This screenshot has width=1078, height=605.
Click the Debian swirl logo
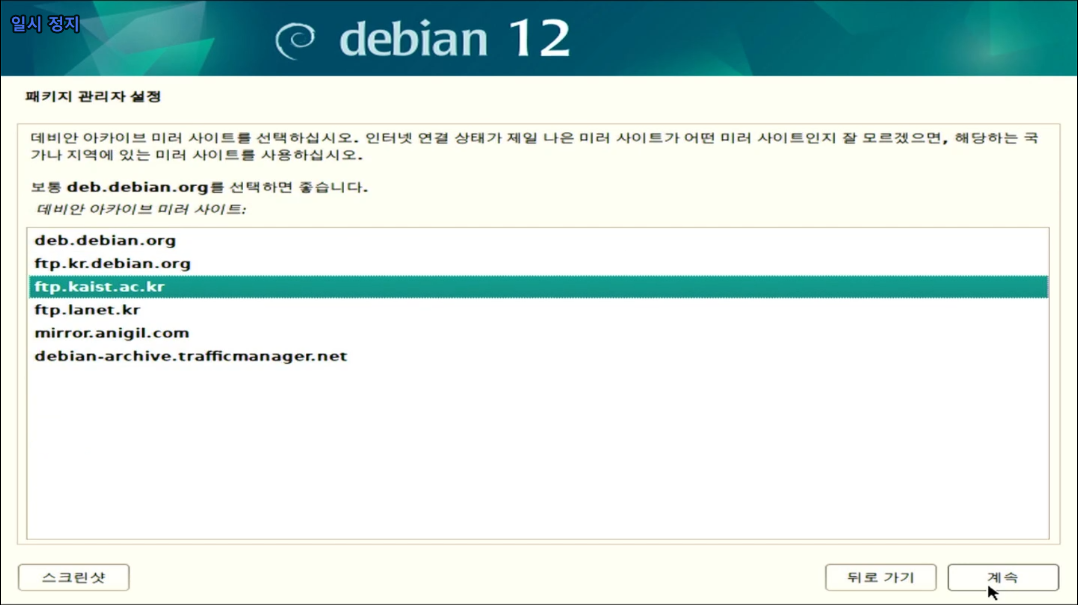pyautogui.click(x=296, y=40)
